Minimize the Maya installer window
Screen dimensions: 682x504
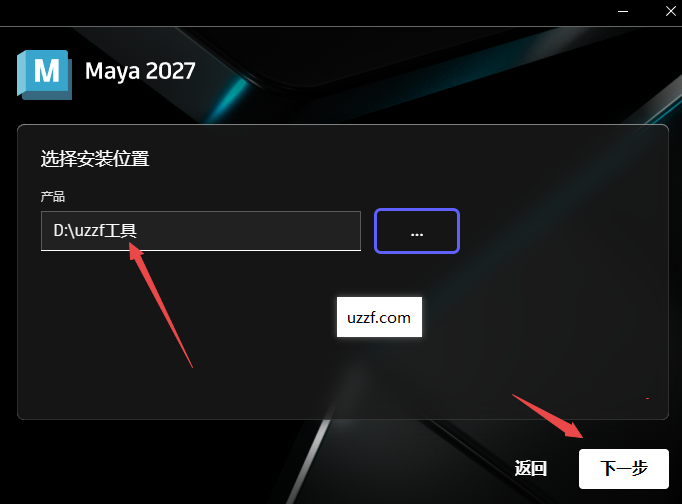[623, 11]
